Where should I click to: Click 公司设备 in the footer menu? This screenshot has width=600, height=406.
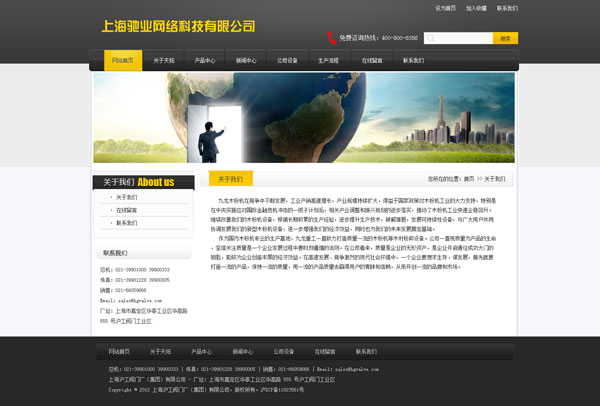click(284, 351)
